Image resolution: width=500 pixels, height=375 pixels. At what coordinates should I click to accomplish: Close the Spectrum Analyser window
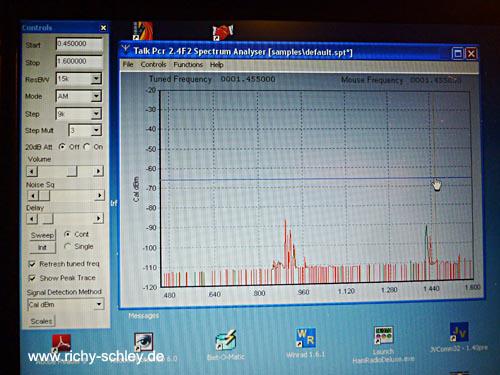click(471, 53)
